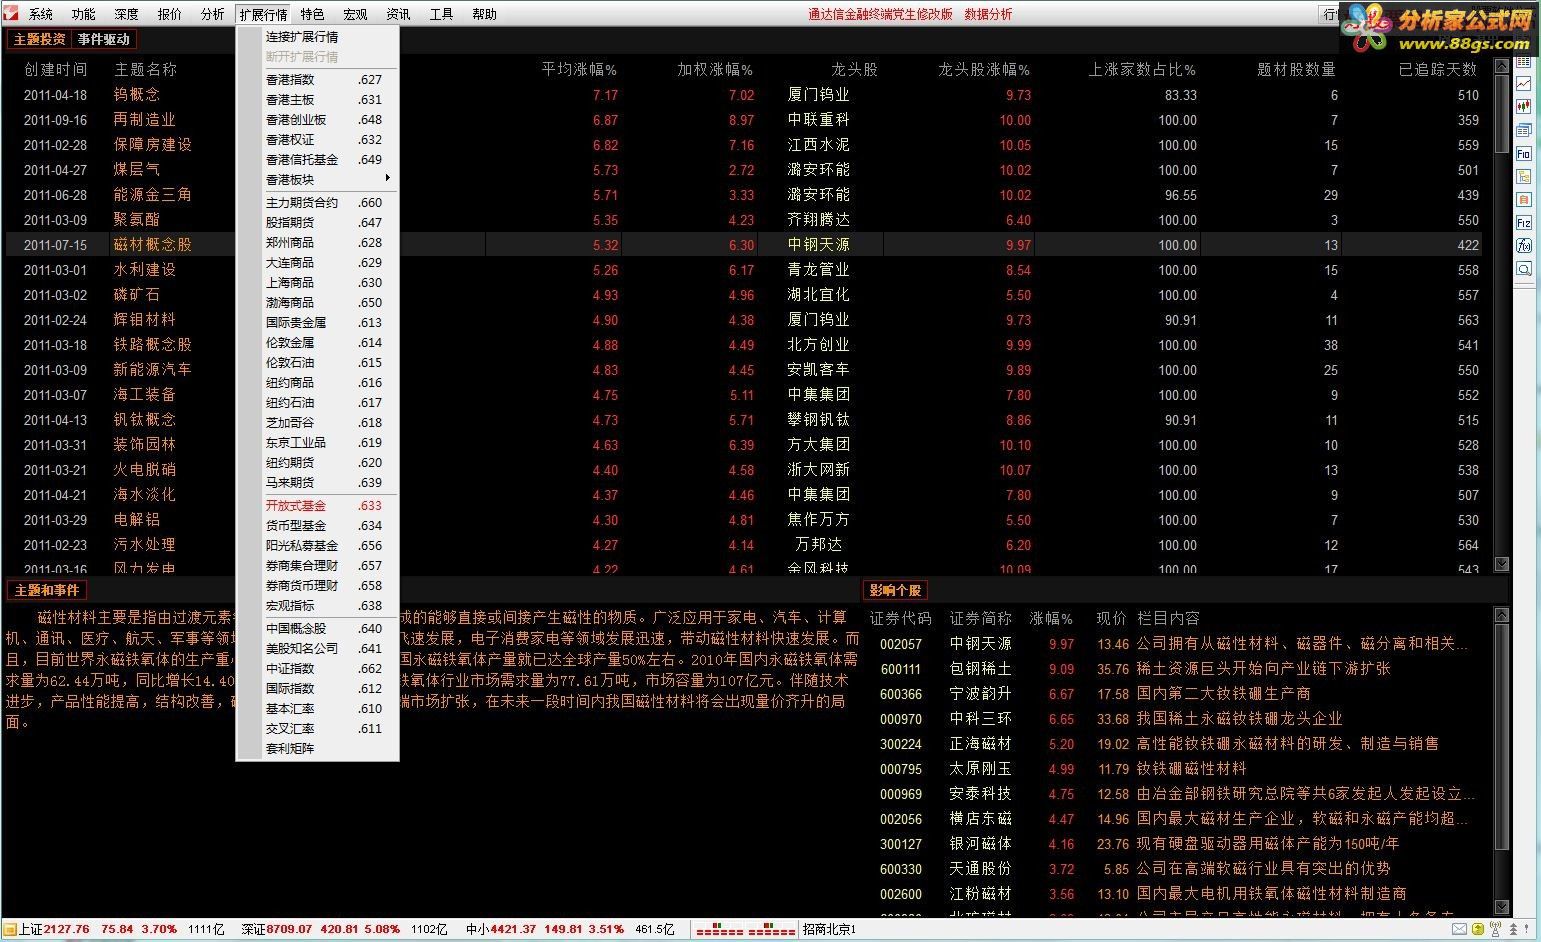Screen dimensions: 1541x942
Task: Select the 铁路概念股 theme row
Action: pyautogui.click(x=744, y=345)
